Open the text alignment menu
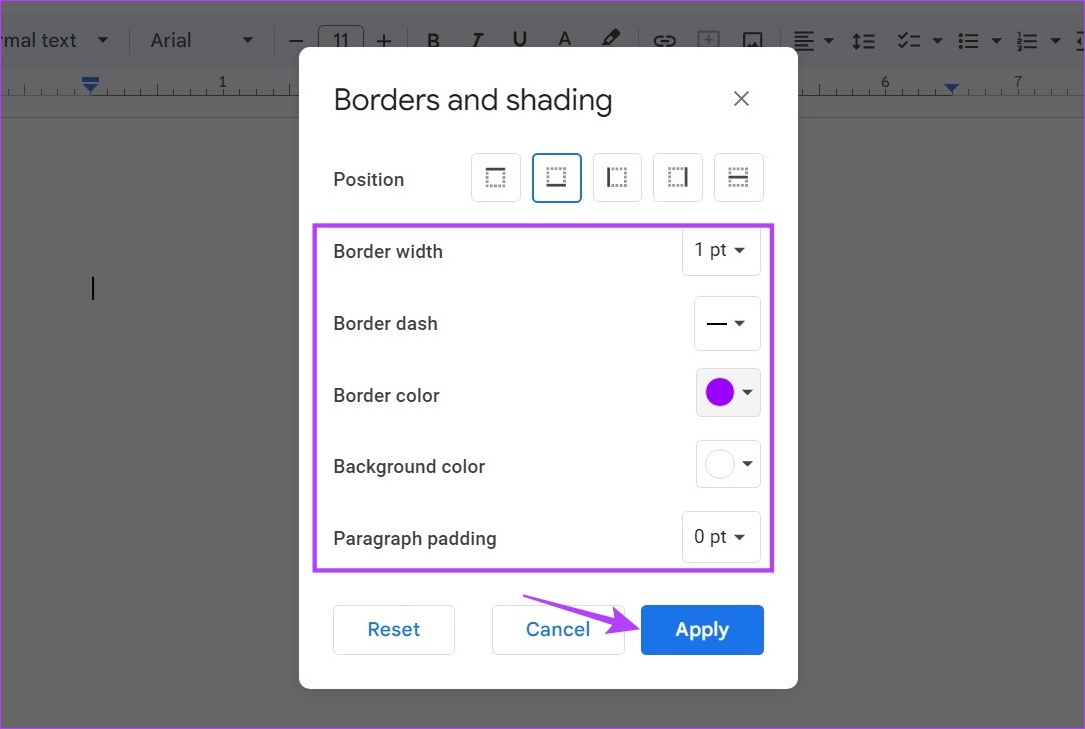Screen dimensions: 1085x729 [x=812, y=41]
